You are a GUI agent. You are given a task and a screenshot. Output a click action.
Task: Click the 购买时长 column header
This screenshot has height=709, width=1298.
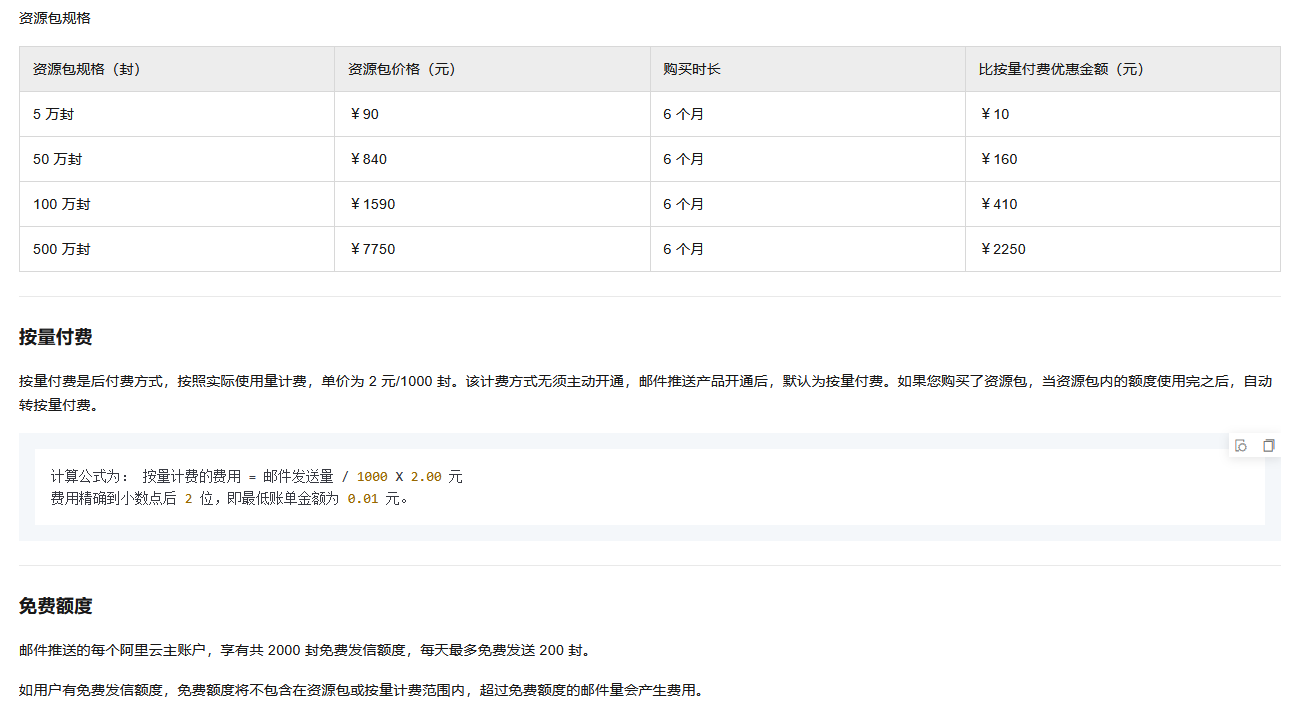coord(692,69)
